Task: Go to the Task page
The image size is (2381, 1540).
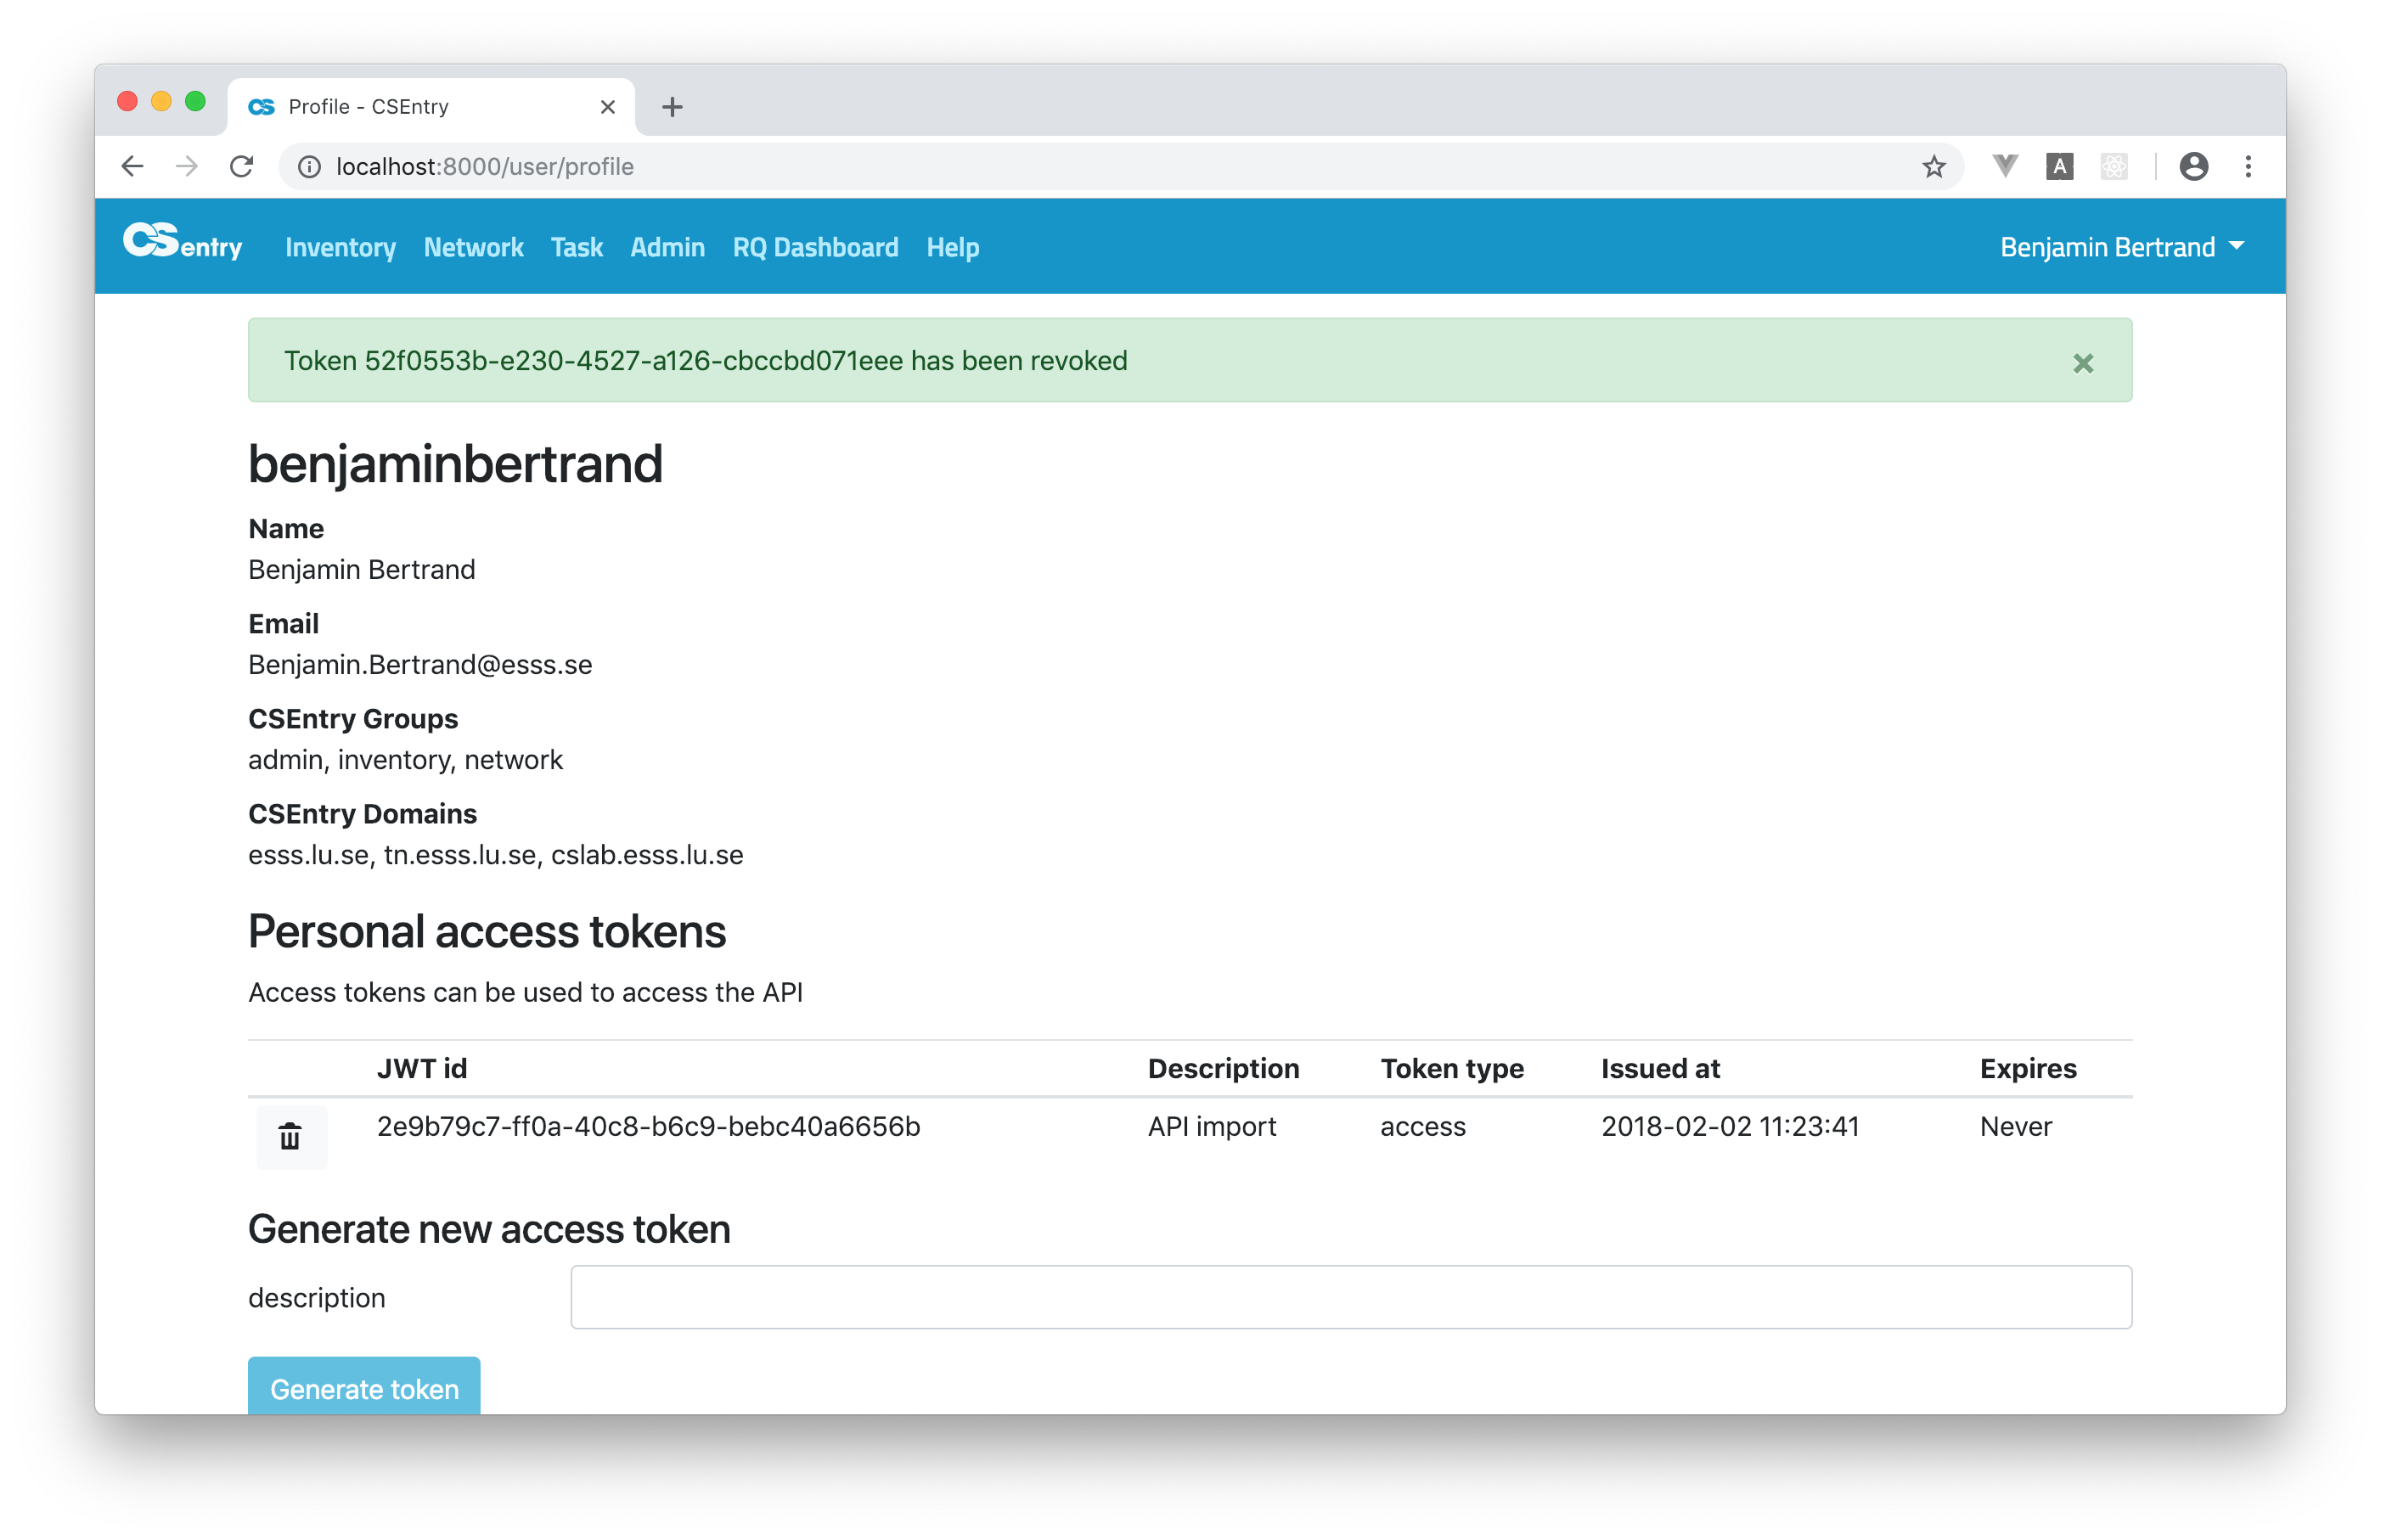Action: 576,247
